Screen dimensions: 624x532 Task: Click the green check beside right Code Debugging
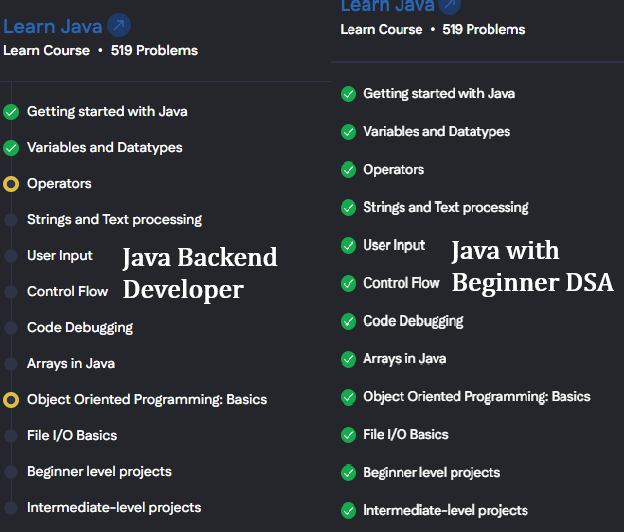[349, 321]
